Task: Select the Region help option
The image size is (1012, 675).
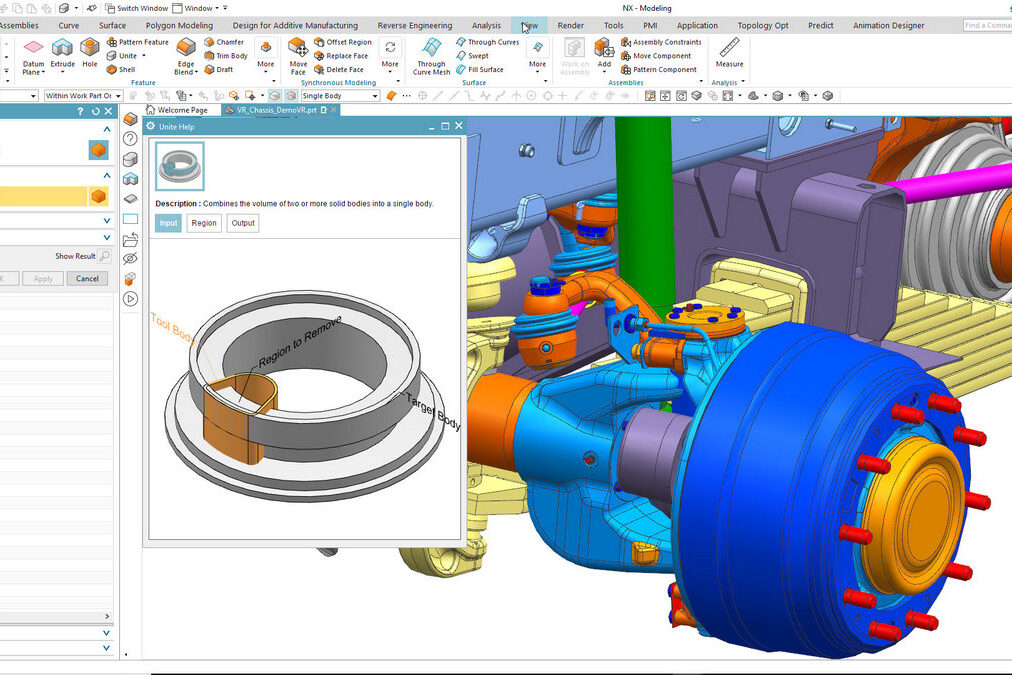Action: click(x=204, y=223)
